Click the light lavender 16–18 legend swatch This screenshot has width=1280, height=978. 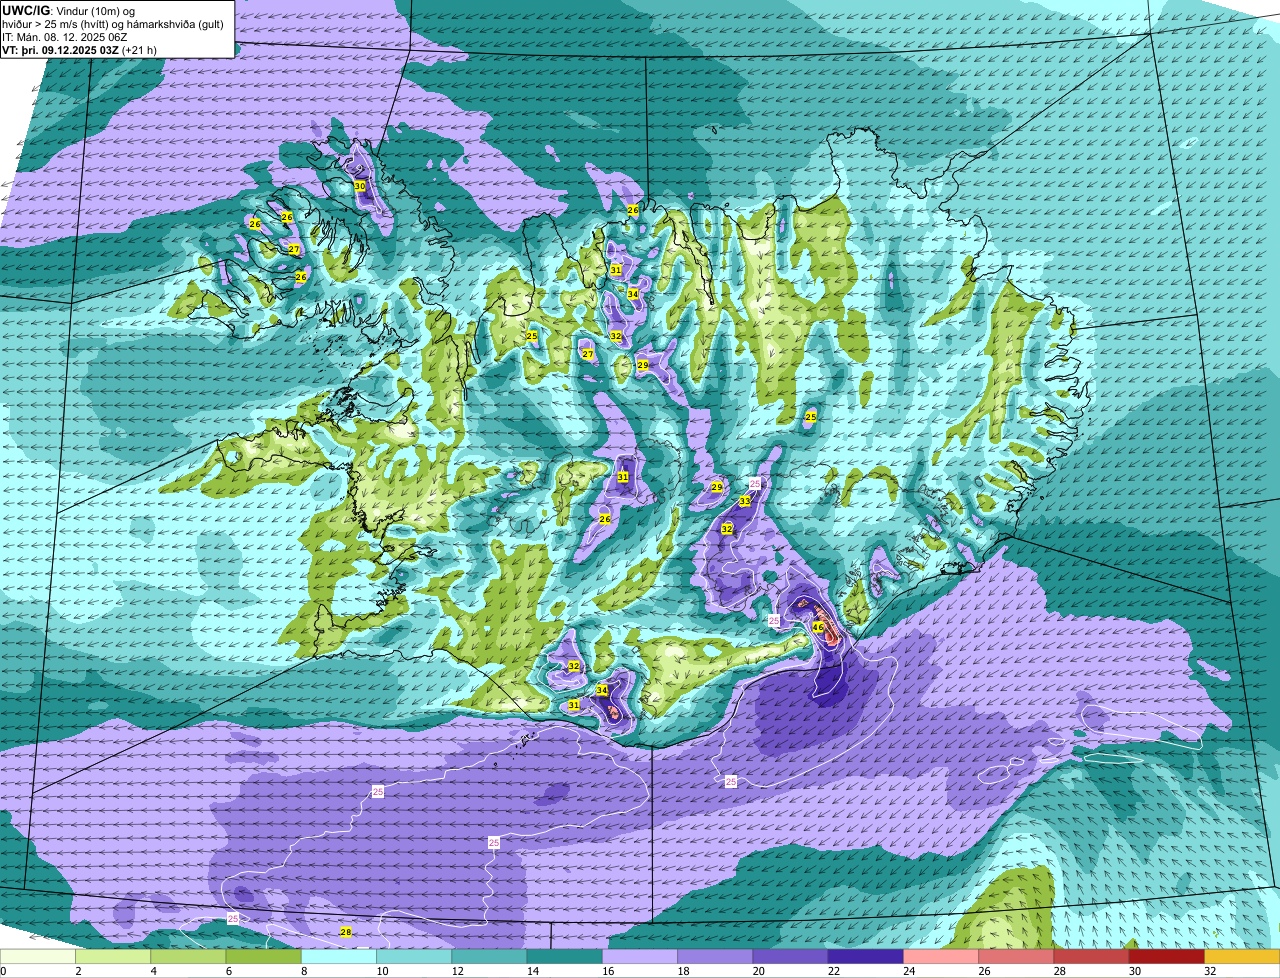[x=640, y=957]
